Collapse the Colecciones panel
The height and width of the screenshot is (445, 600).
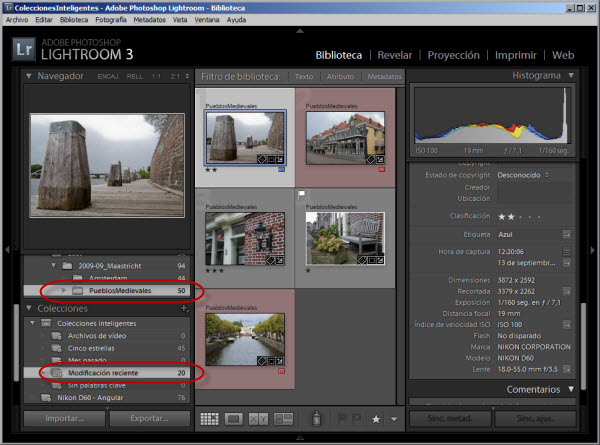tap(29, 308)
